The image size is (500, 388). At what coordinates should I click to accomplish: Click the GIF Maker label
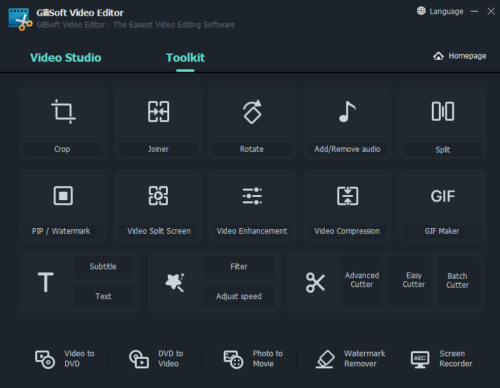(x=442, y=231)
